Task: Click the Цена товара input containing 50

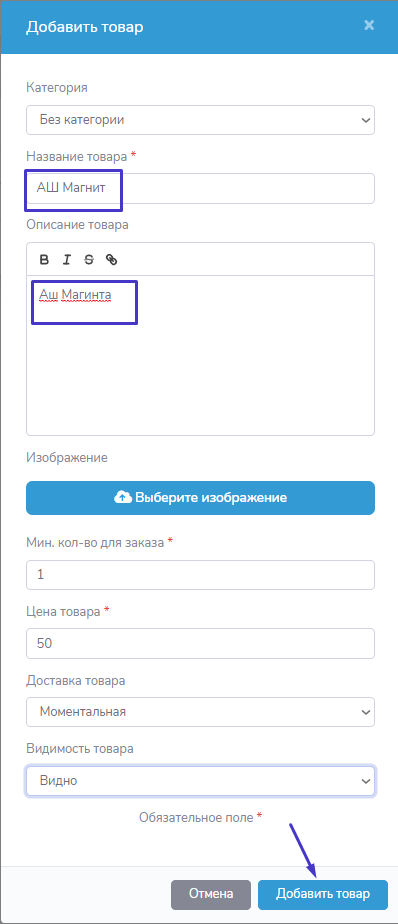Action: [200, 643]
